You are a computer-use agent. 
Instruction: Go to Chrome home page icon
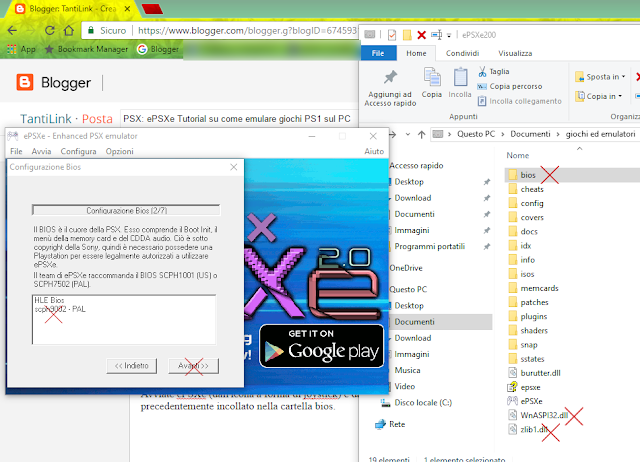pos(69,31)
